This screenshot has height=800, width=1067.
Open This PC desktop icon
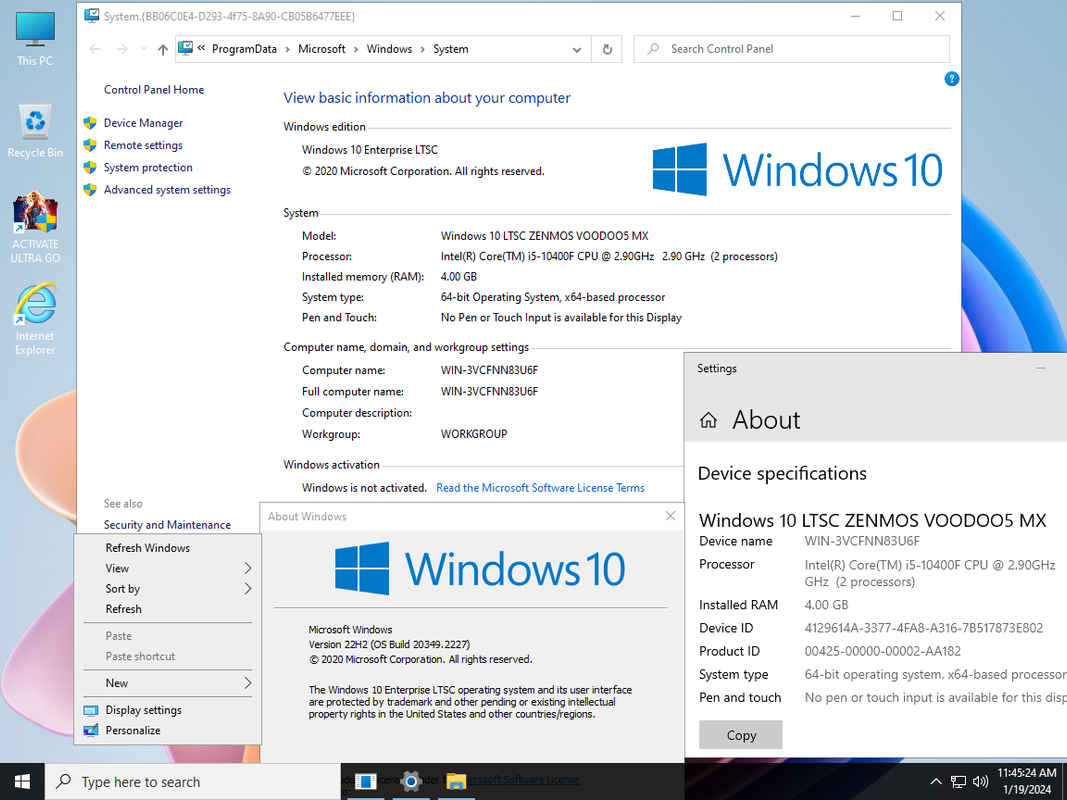[x=35, y=38]
